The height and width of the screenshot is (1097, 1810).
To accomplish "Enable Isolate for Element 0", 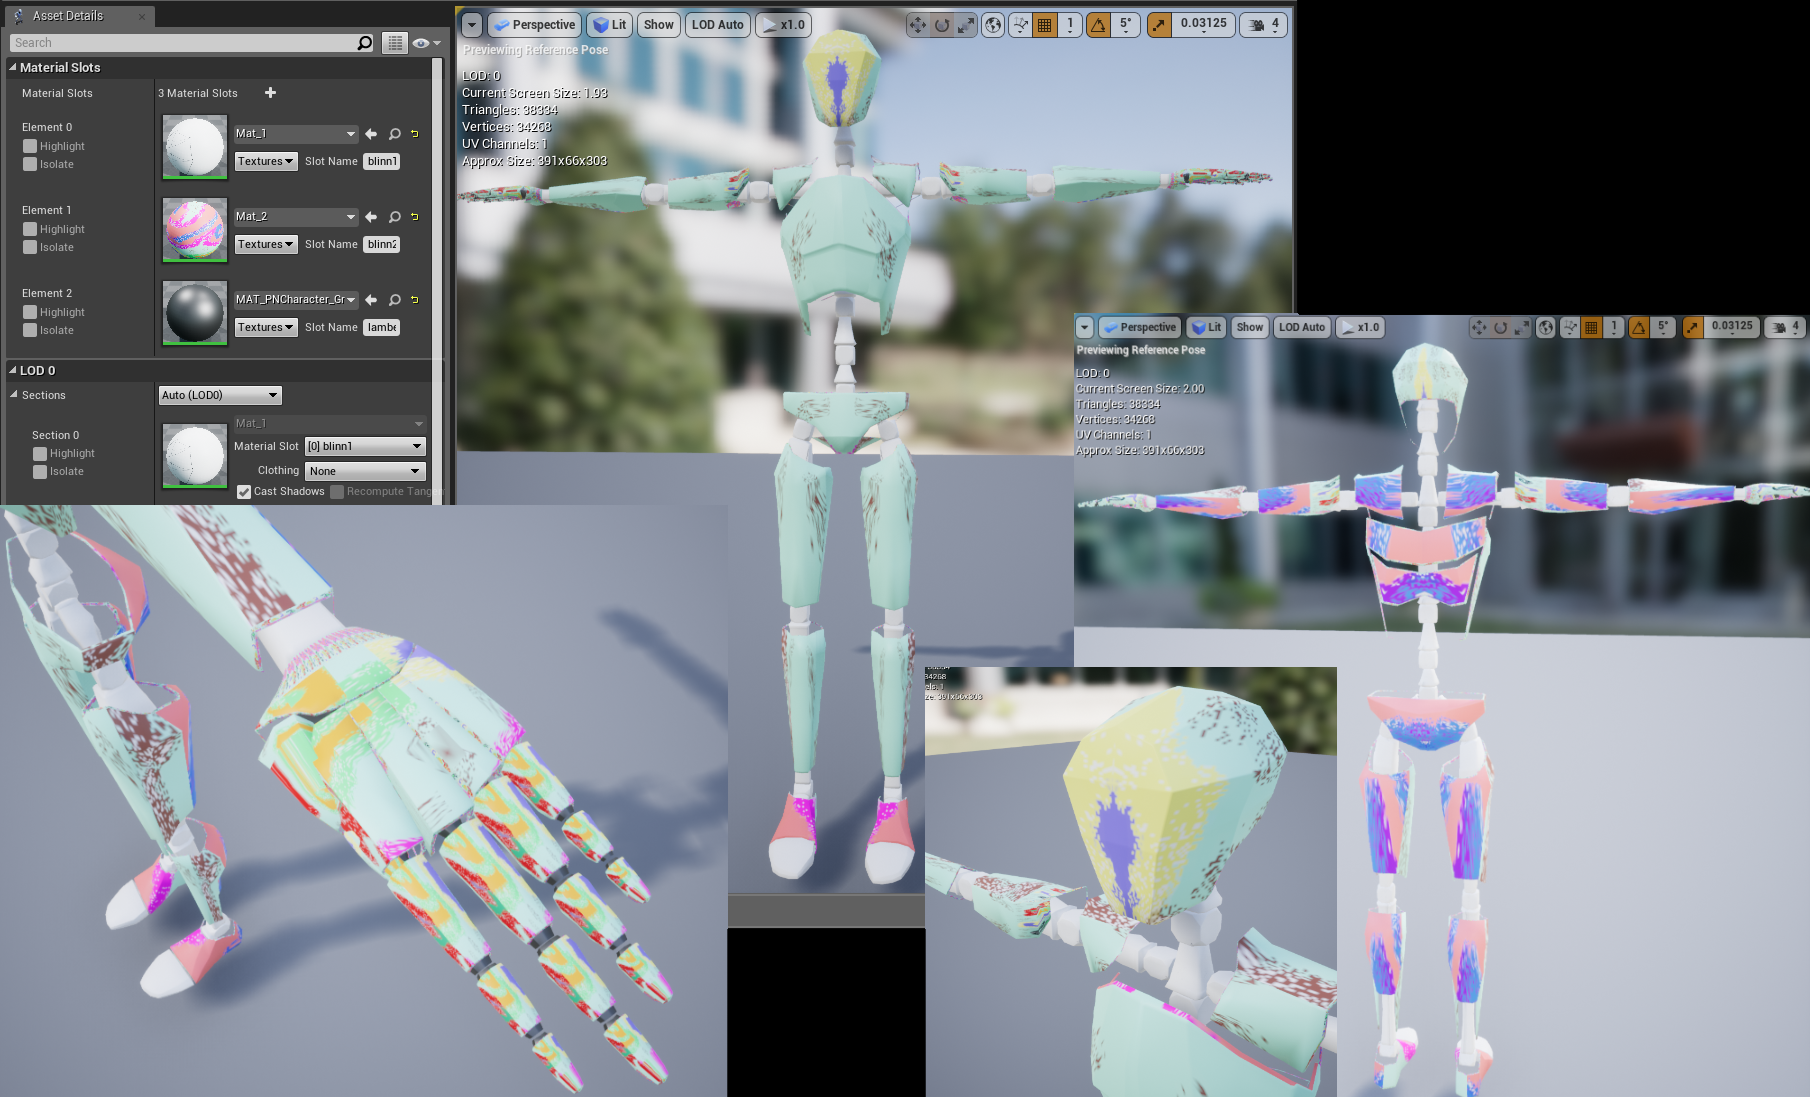I will pyautogui.click(x=30, y=164).
